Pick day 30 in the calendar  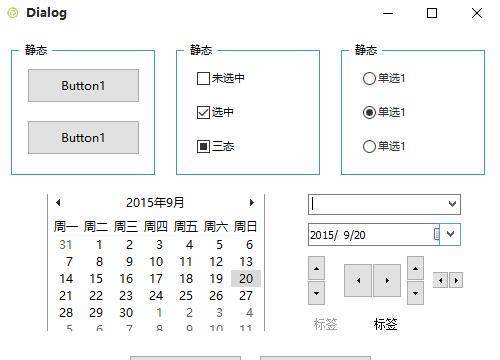[x=126, y=313]
